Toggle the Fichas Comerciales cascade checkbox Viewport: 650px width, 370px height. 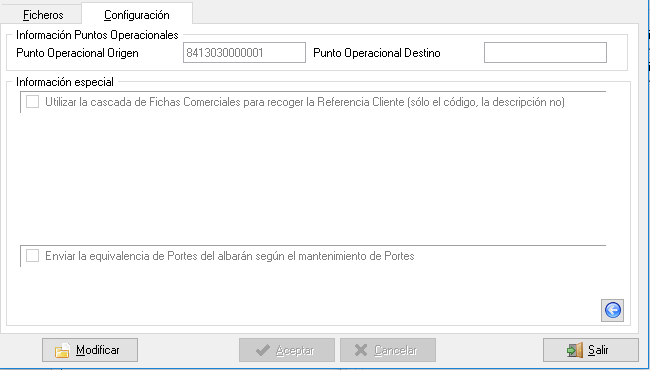pos(32,102)
